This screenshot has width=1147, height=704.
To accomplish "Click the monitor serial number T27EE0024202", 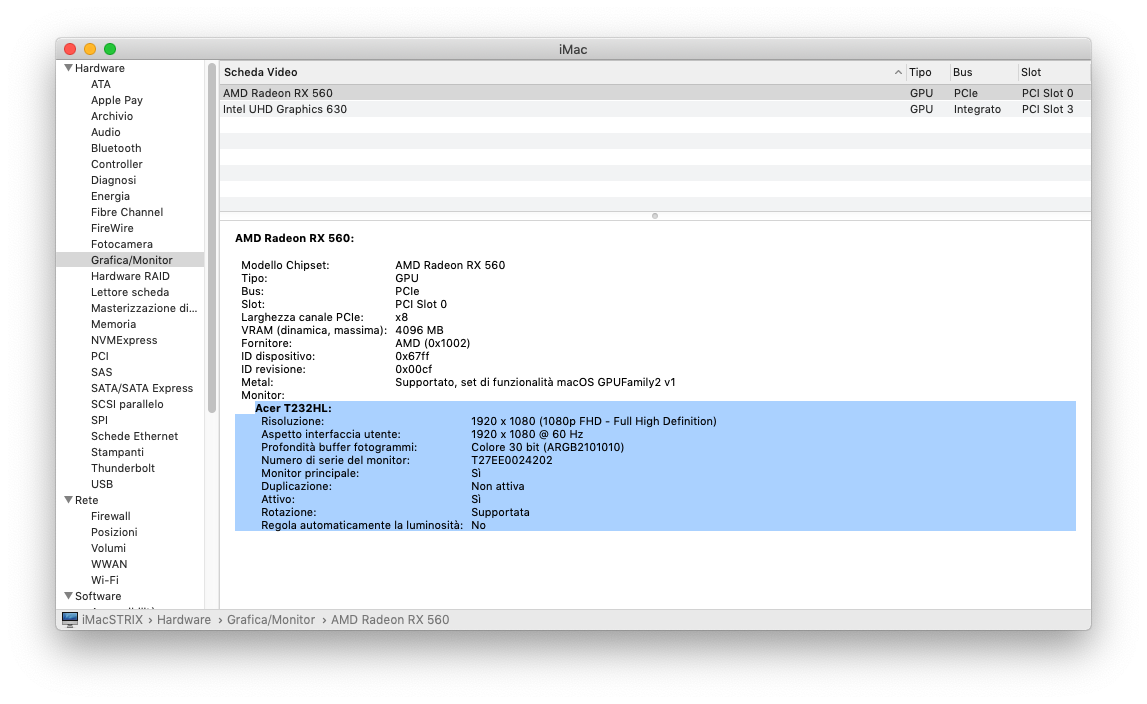I will click(512, 460).
